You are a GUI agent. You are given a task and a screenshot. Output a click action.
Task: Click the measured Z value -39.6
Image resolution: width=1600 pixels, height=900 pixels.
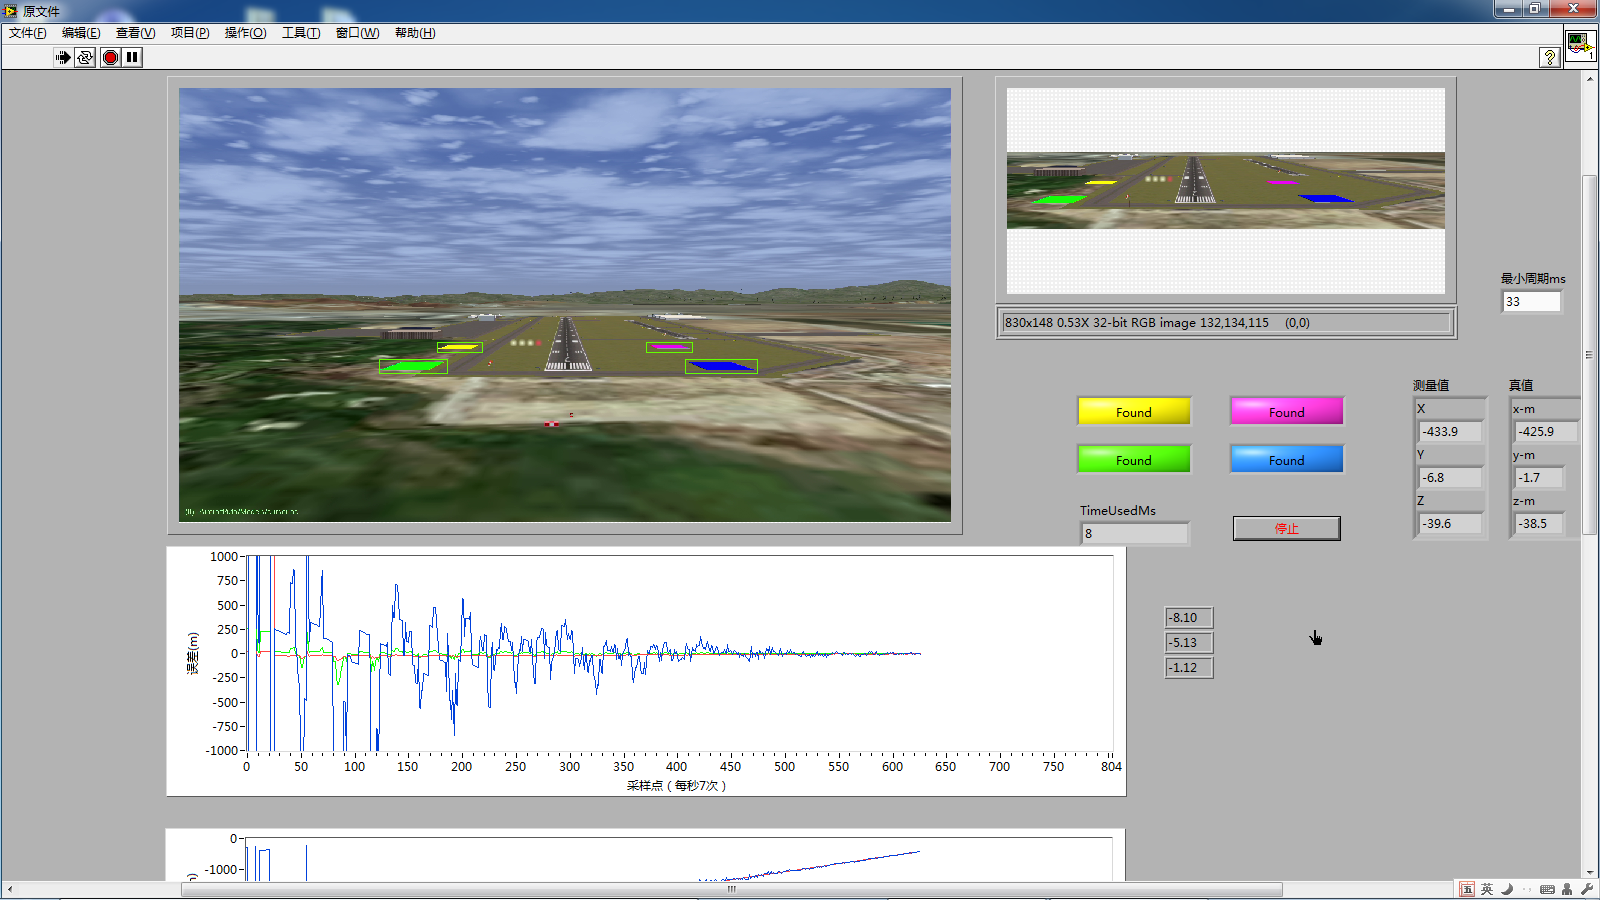pyautogui.click(x=1451, y=523)
